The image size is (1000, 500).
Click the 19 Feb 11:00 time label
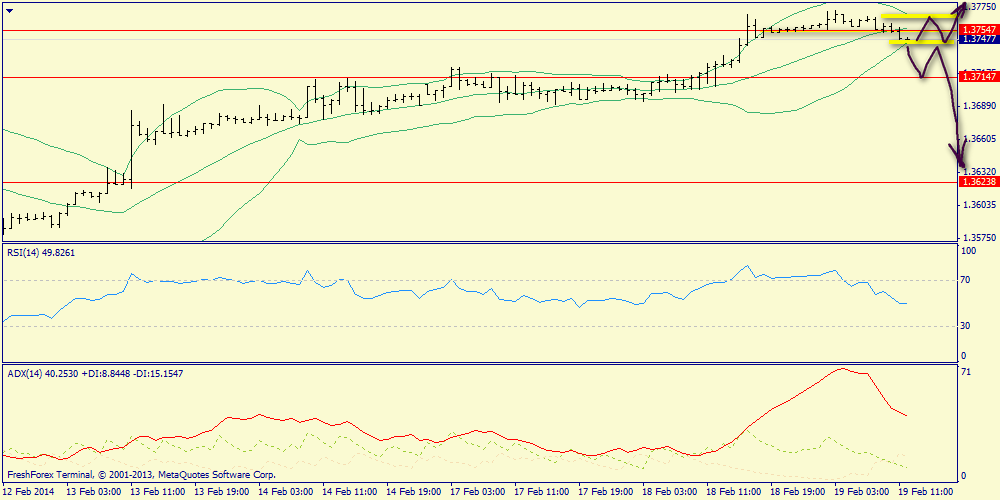click(924, 493)
